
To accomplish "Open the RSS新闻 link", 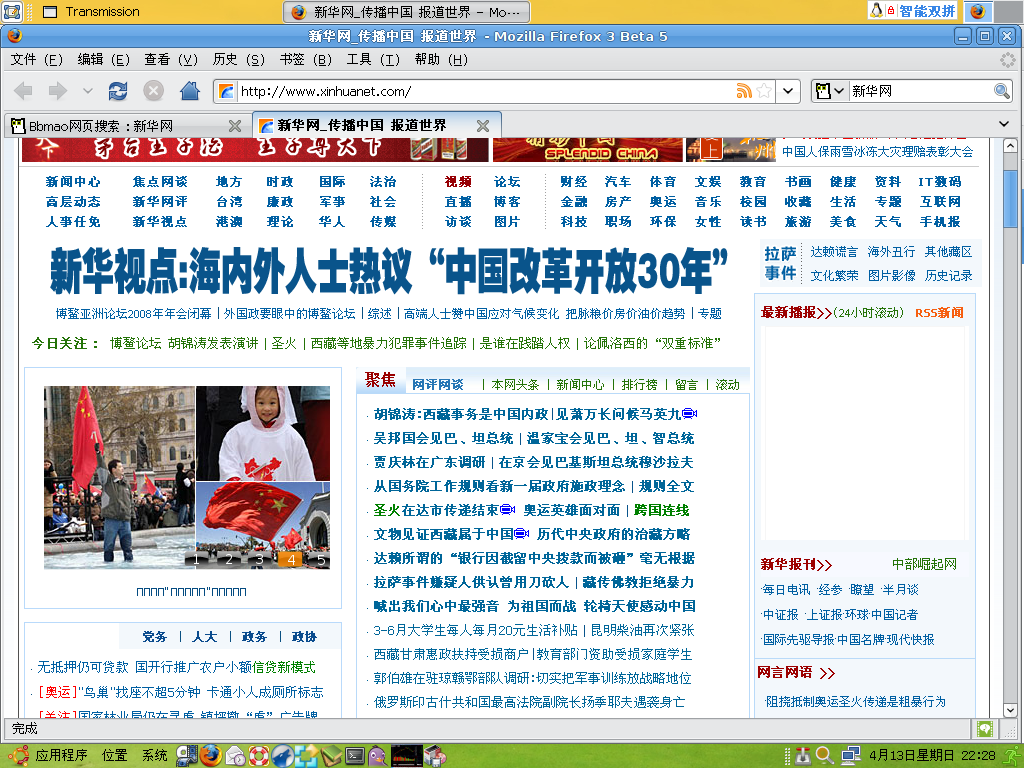I will click(x=939, y=313).
